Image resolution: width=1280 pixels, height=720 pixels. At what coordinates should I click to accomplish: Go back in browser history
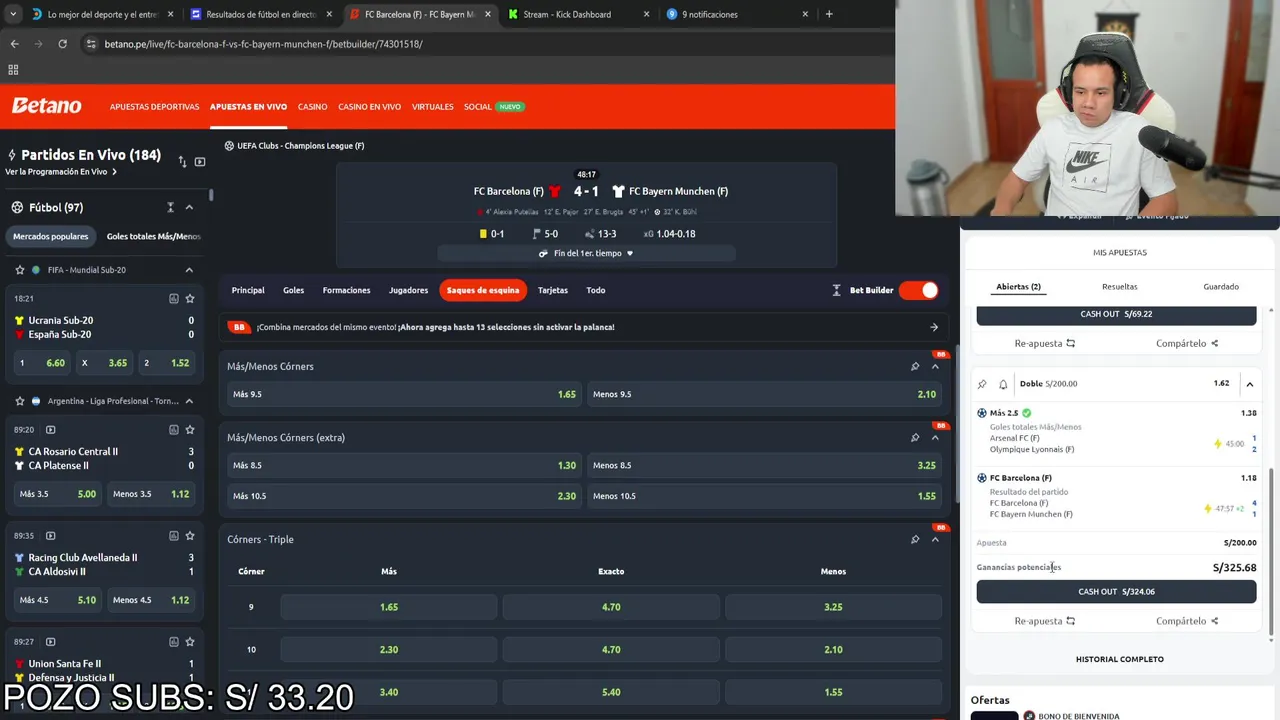pos(14,44)
